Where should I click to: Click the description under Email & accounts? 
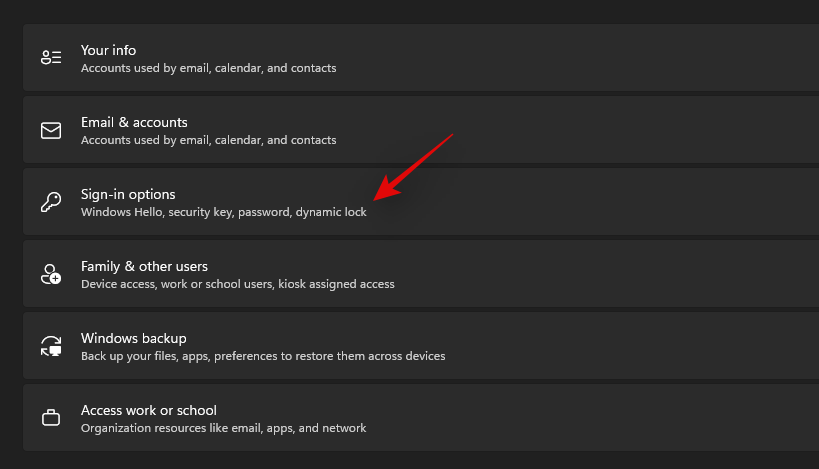point(208,140)
